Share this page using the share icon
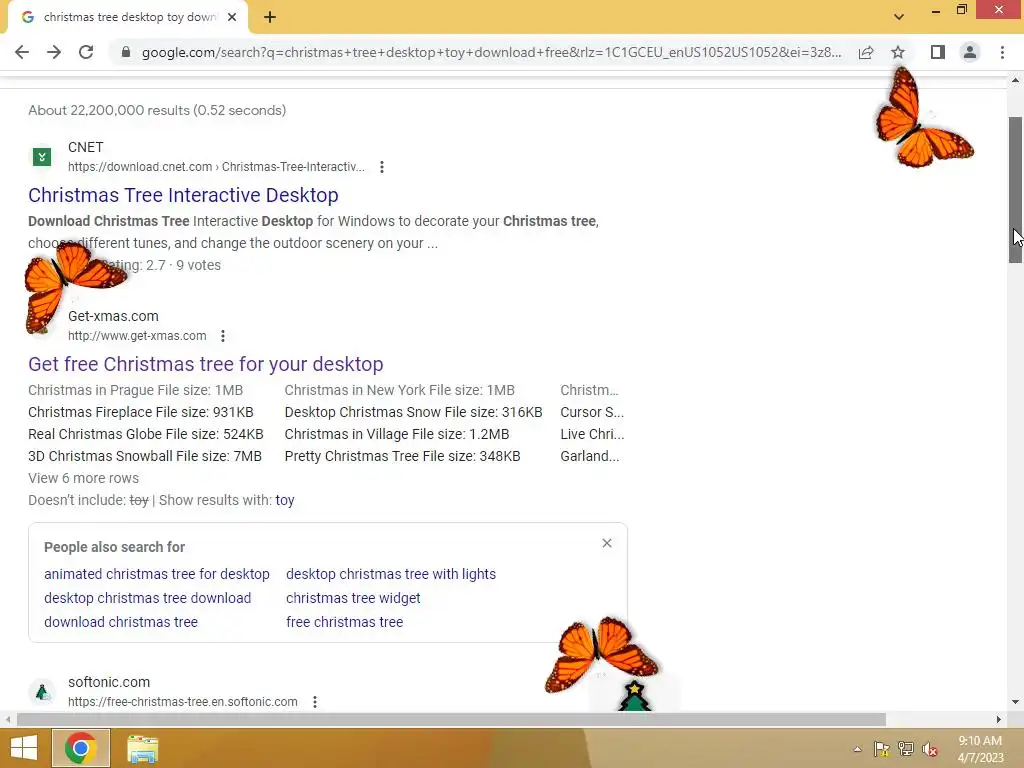This screenshot has height=768, width=1024. coord(866,52)
